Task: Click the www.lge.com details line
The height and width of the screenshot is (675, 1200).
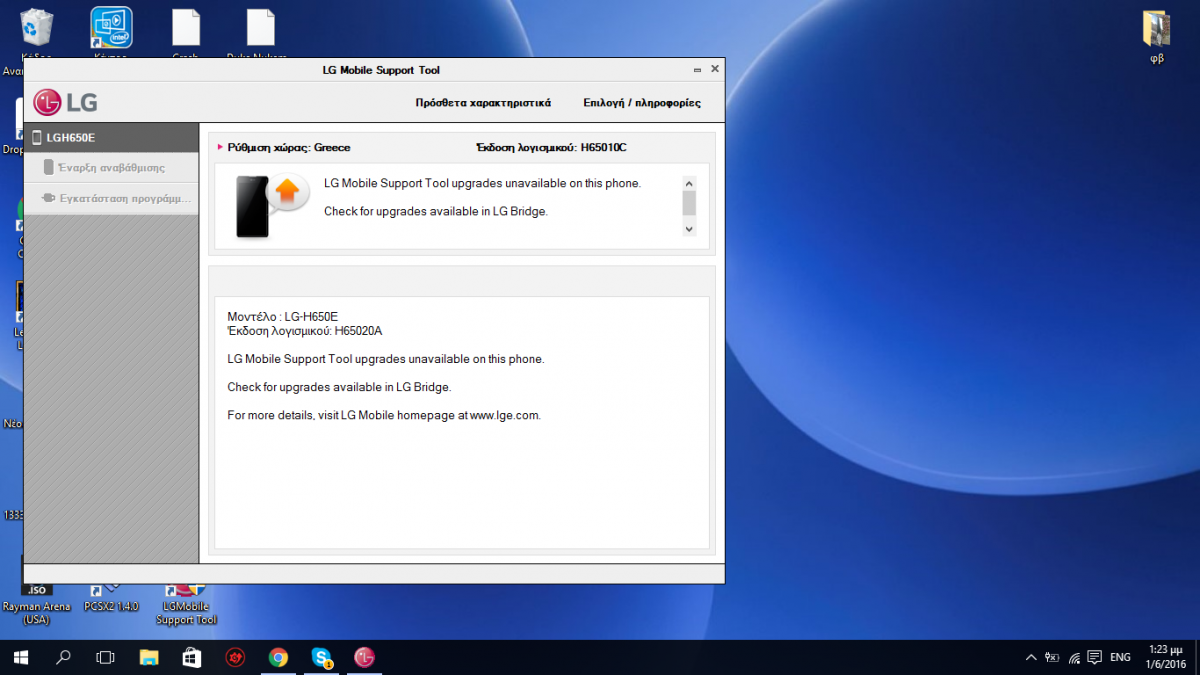Action: tap(384, 415)
